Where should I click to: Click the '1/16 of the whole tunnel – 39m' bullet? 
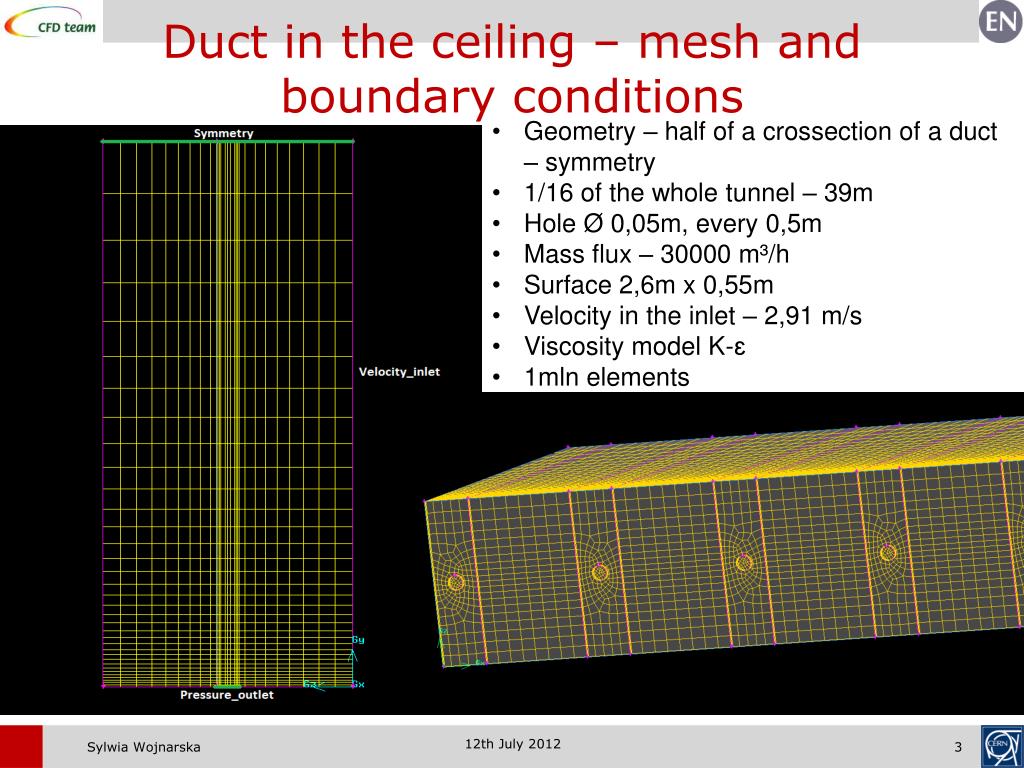697,193
